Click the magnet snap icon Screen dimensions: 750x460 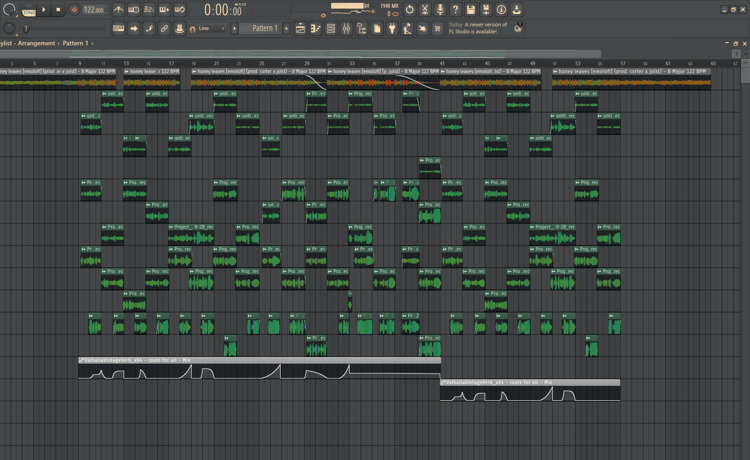[192, 29]
